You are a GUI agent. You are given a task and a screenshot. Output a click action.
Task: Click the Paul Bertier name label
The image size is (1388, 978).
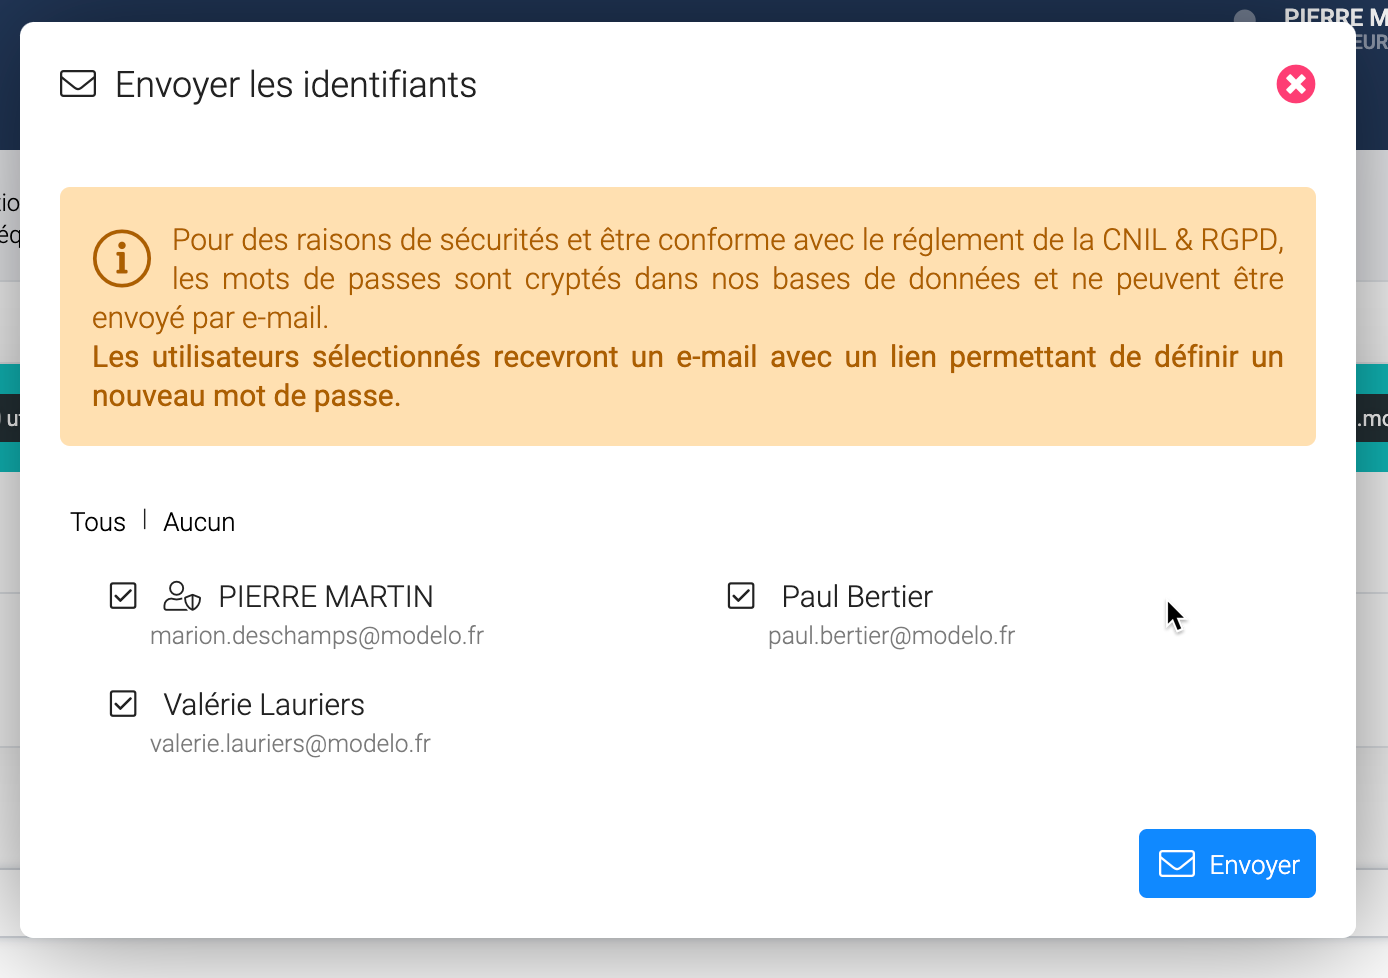pos(856,597)
